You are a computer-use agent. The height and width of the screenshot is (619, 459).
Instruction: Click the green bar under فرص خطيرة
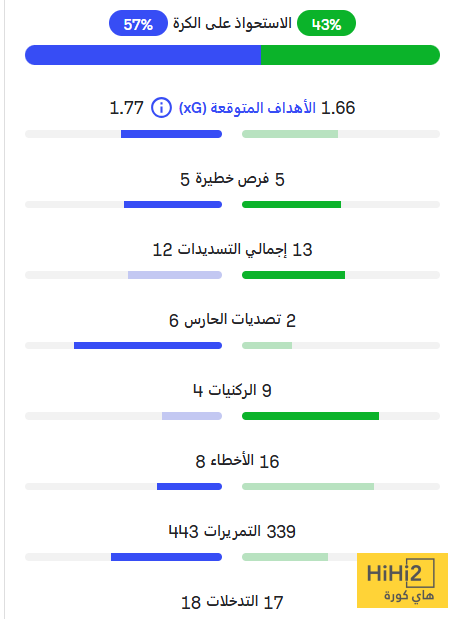tap(291, 204)
